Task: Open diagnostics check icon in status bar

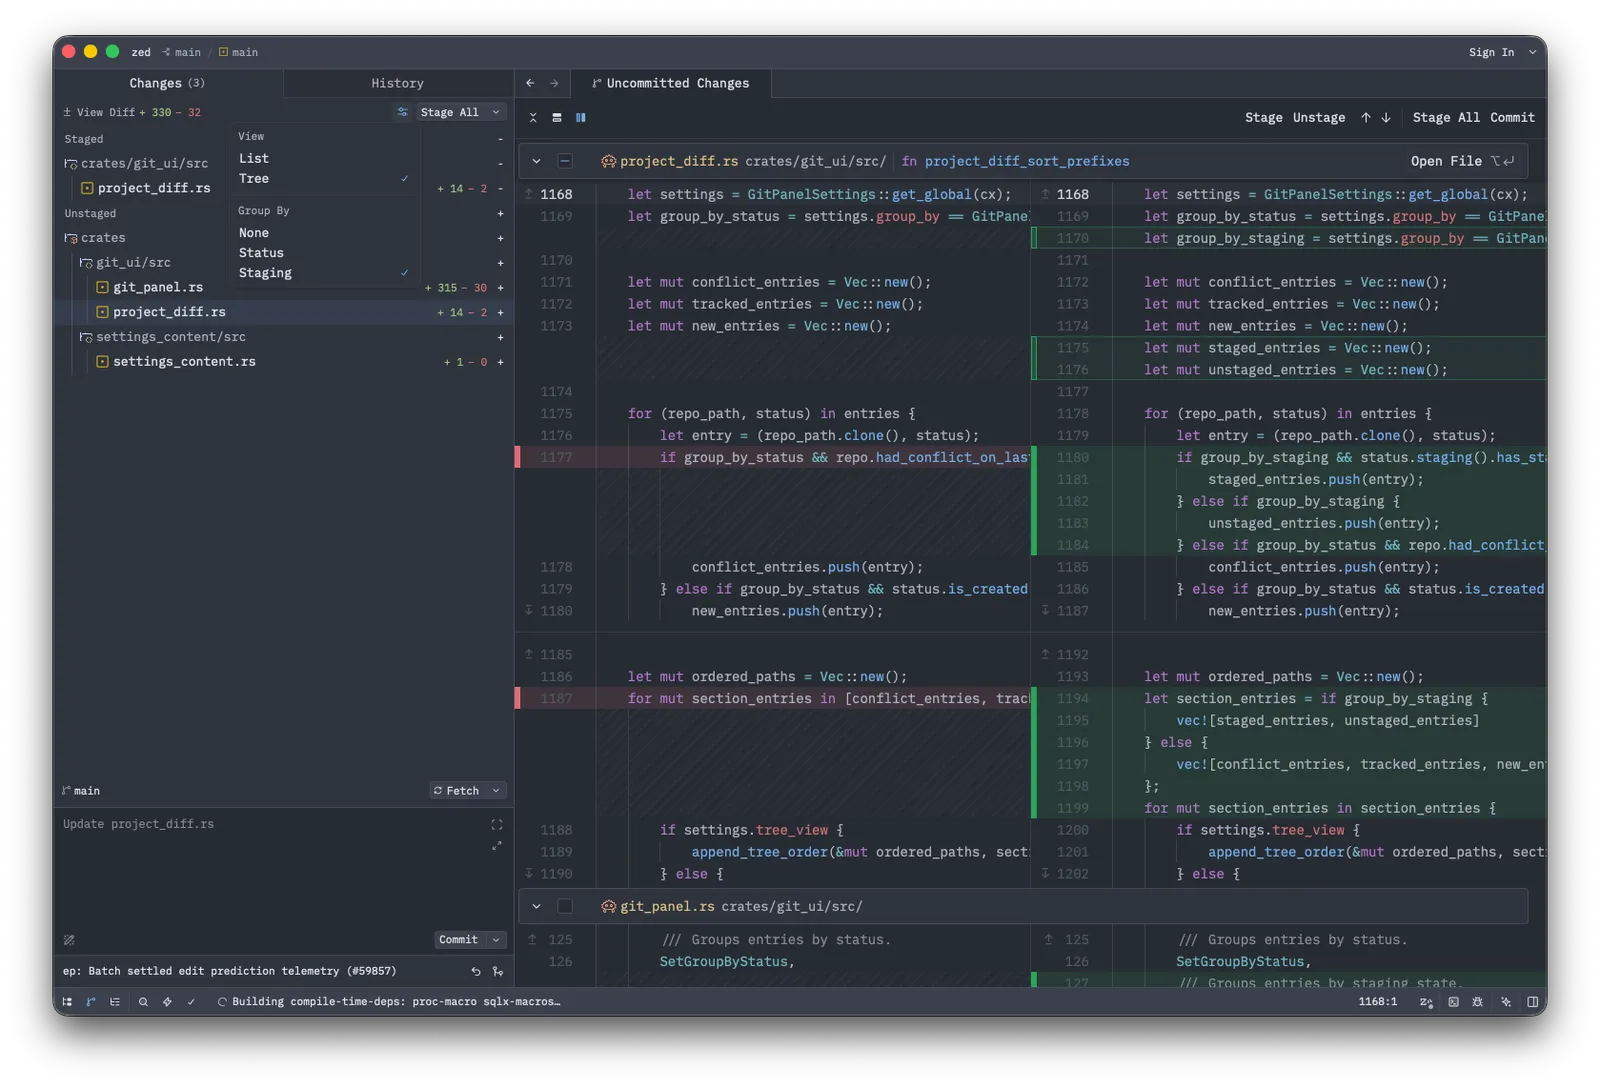Action: pyautogui.click(x=191, y=1001)
